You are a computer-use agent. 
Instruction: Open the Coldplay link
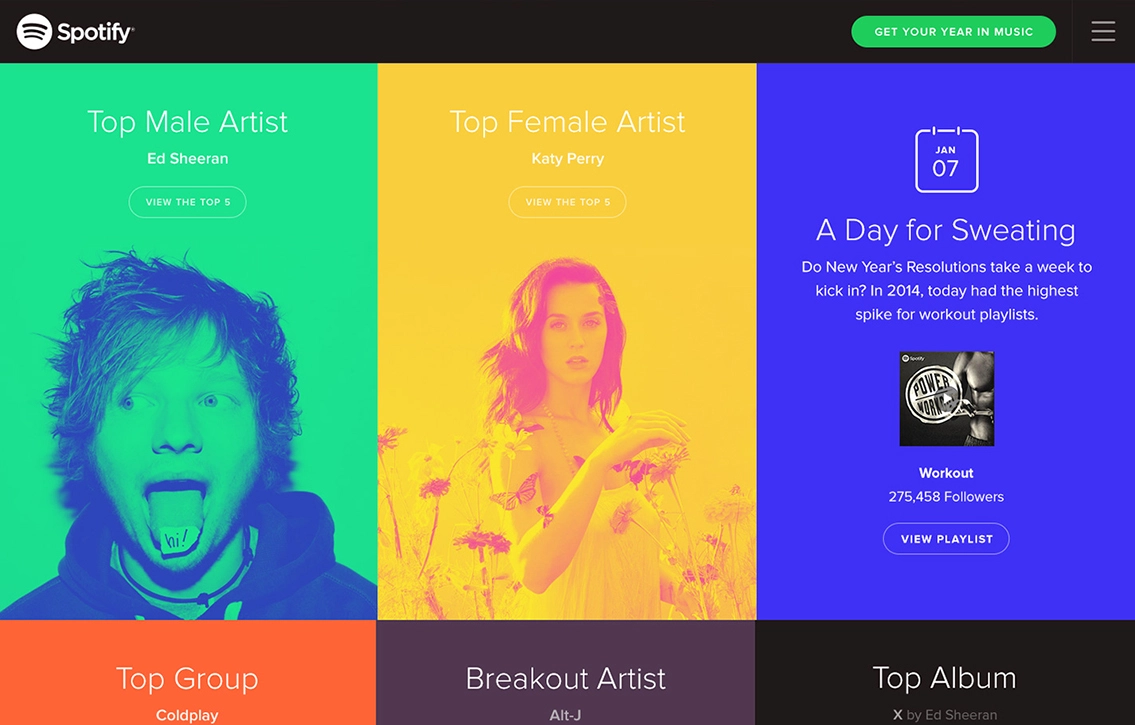click(187, 715)
